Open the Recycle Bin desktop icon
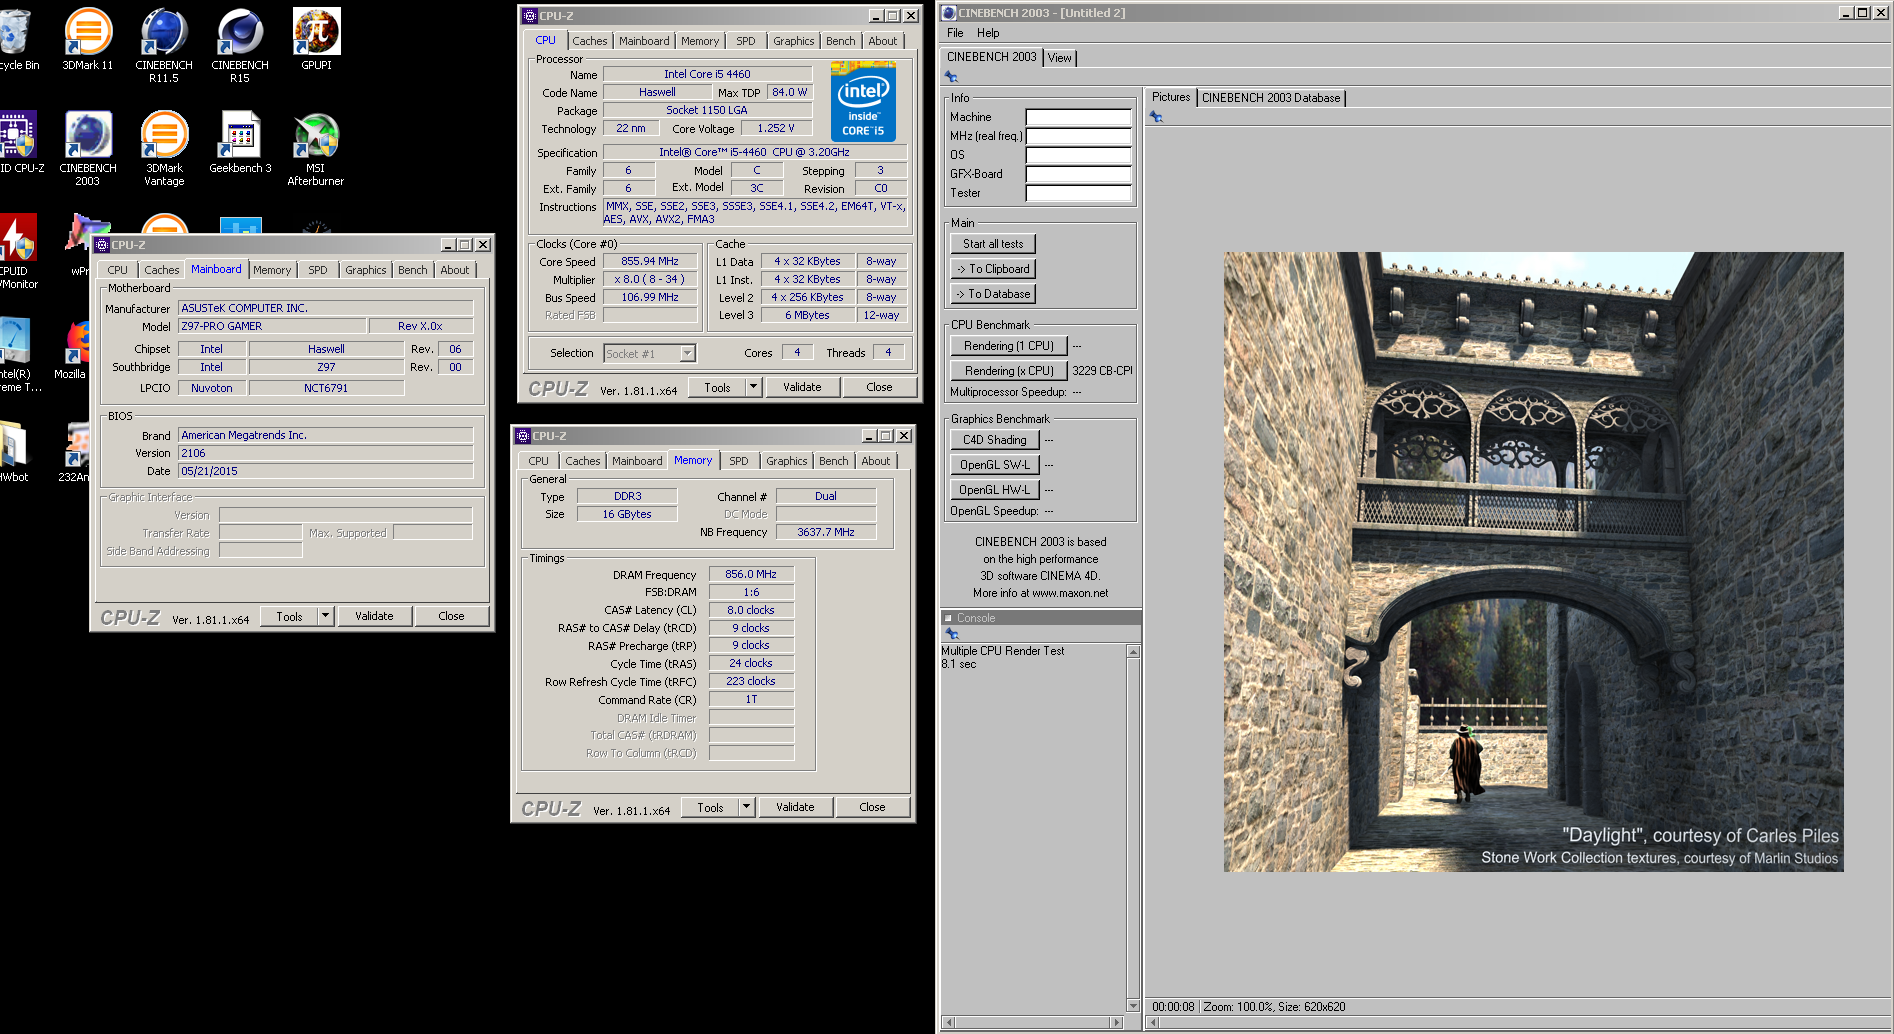This screenshot has height=1034, width=1894. tap(16, 39)
